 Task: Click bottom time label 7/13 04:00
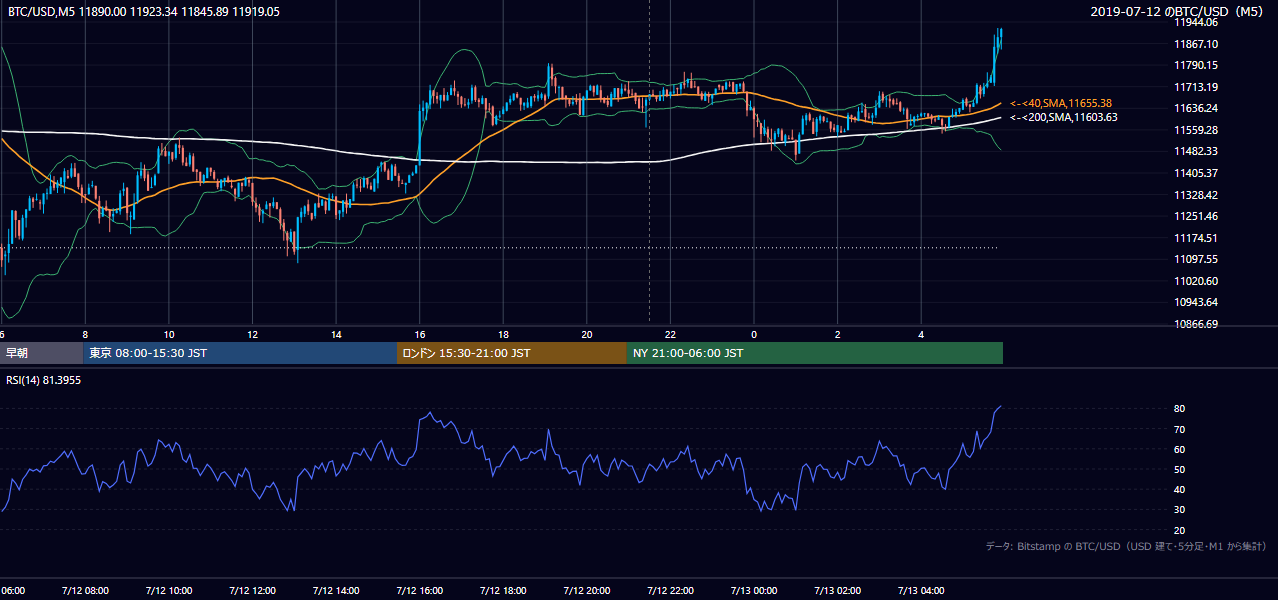[922, 591]
